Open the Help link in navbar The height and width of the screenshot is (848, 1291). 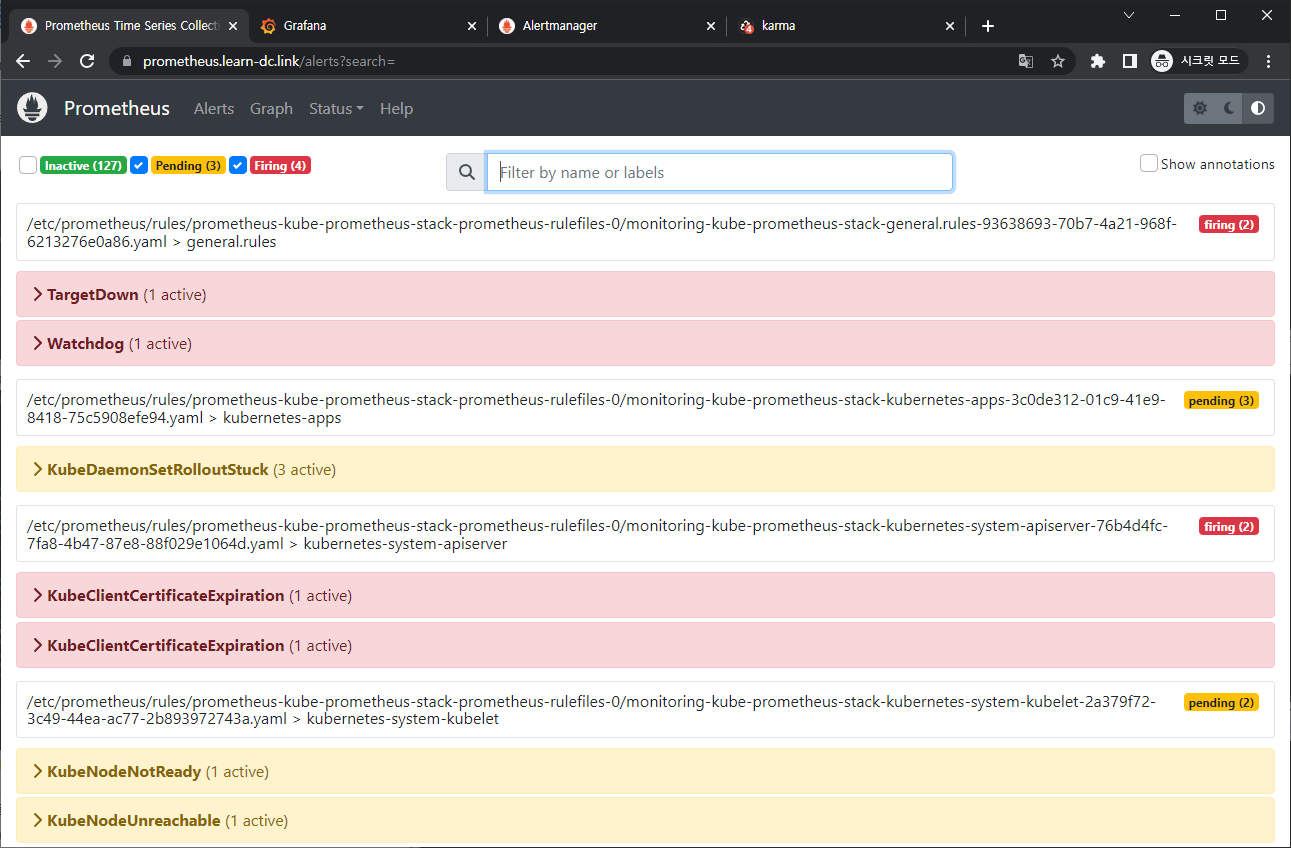pos(396,108)
